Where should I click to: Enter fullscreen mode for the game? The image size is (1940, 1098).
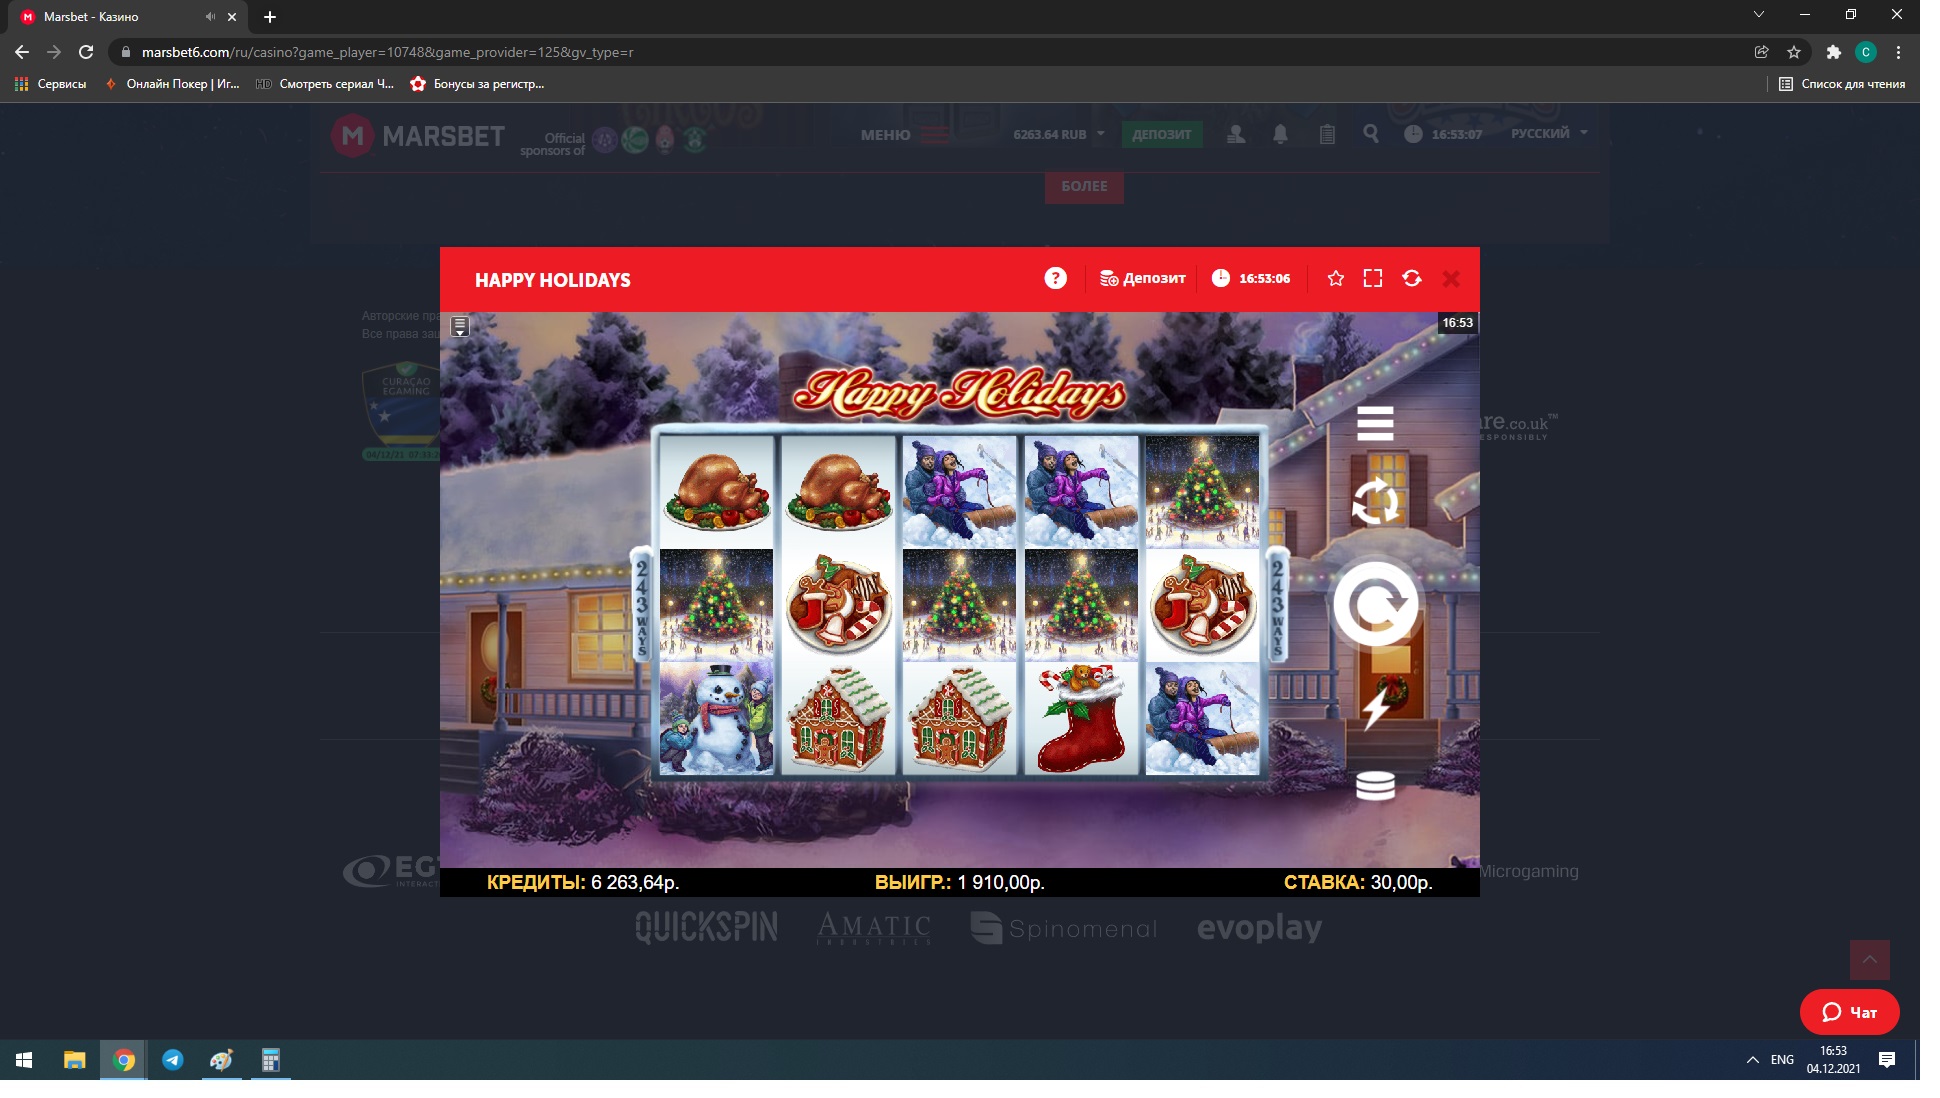coord(1373,278)
